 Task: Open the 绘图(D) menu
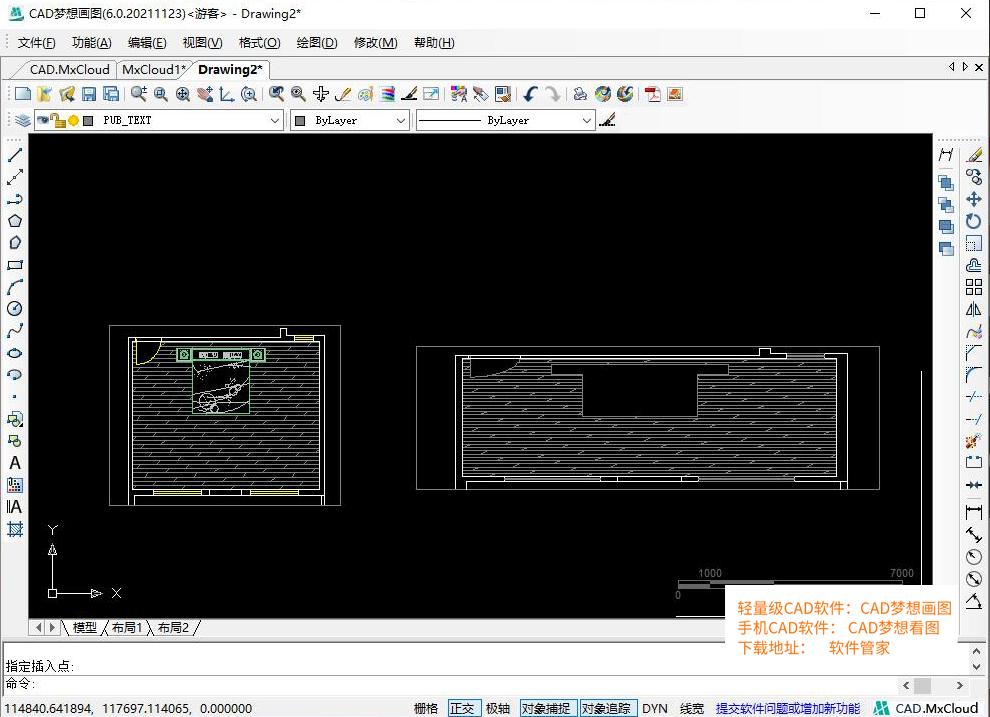coord(316,43)
